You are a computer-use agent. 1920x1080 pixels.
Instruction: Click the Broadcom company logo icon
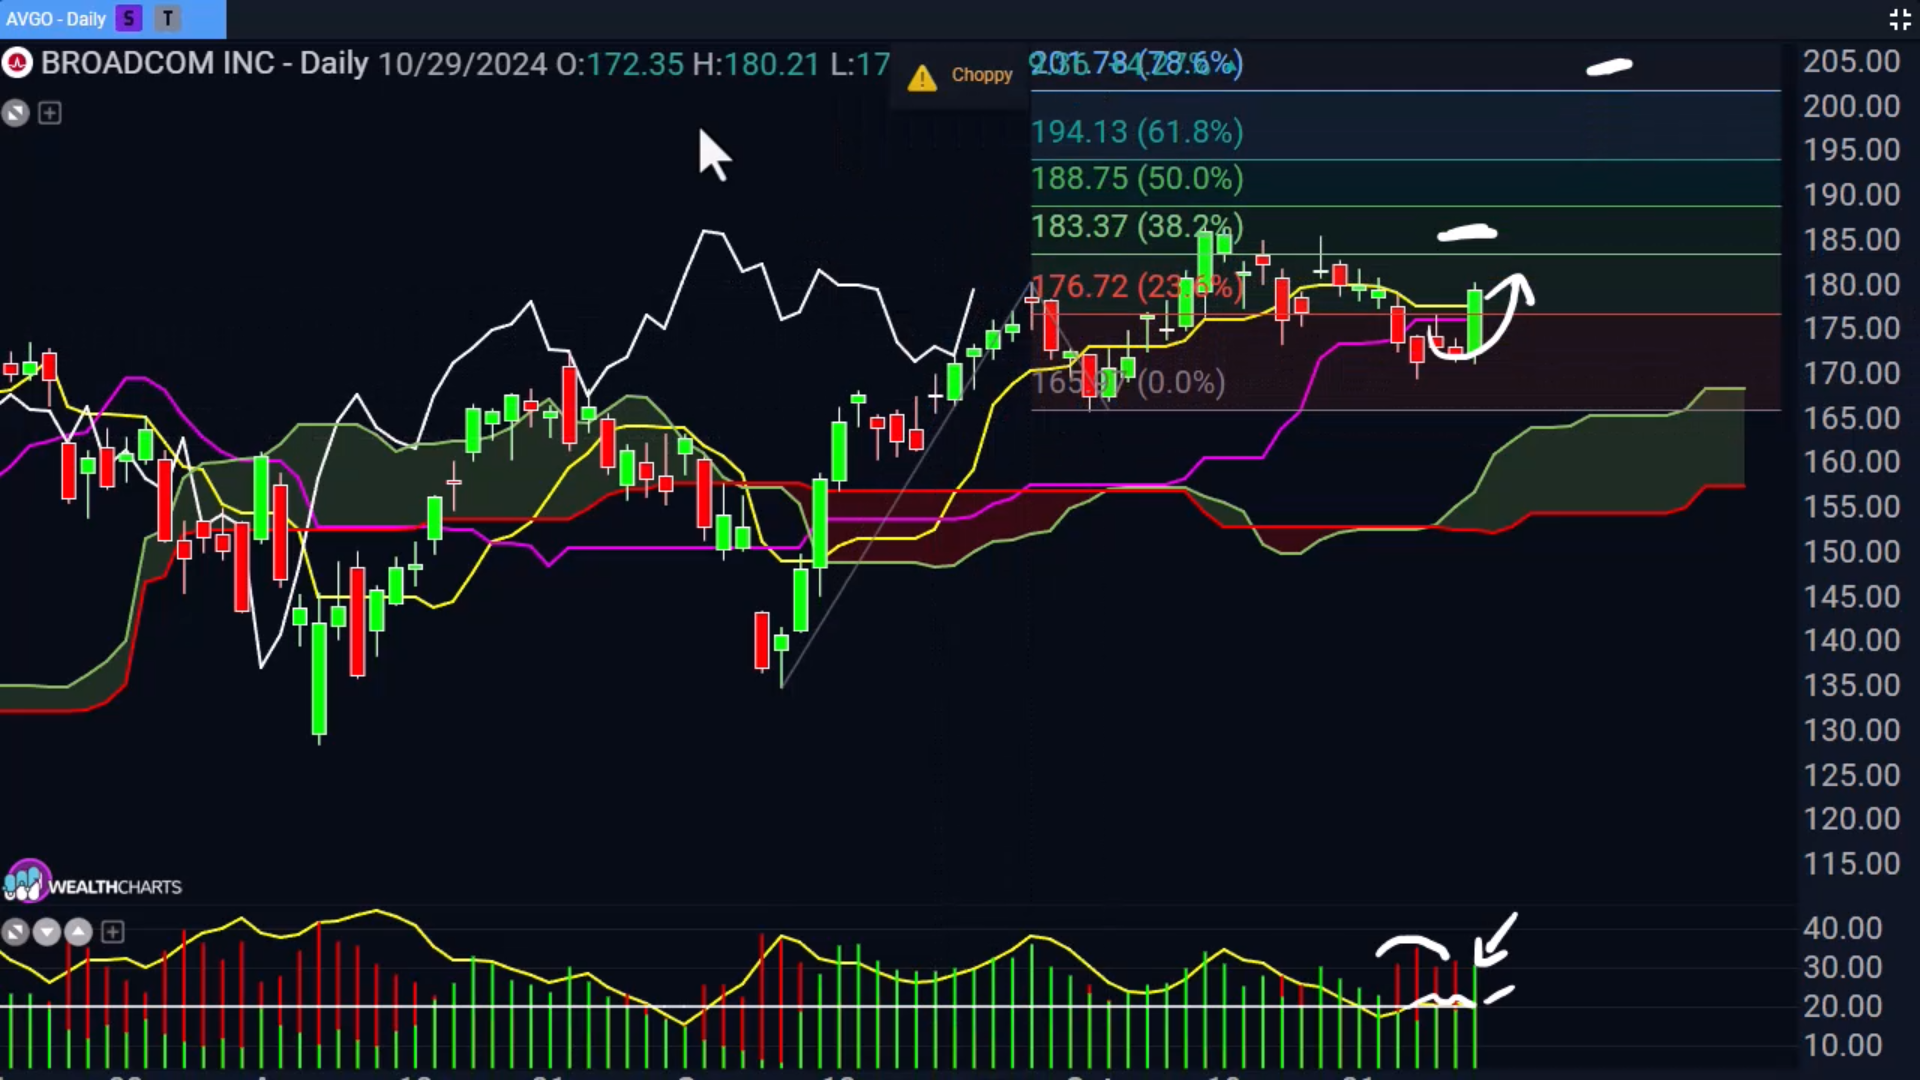pos(17,64)
